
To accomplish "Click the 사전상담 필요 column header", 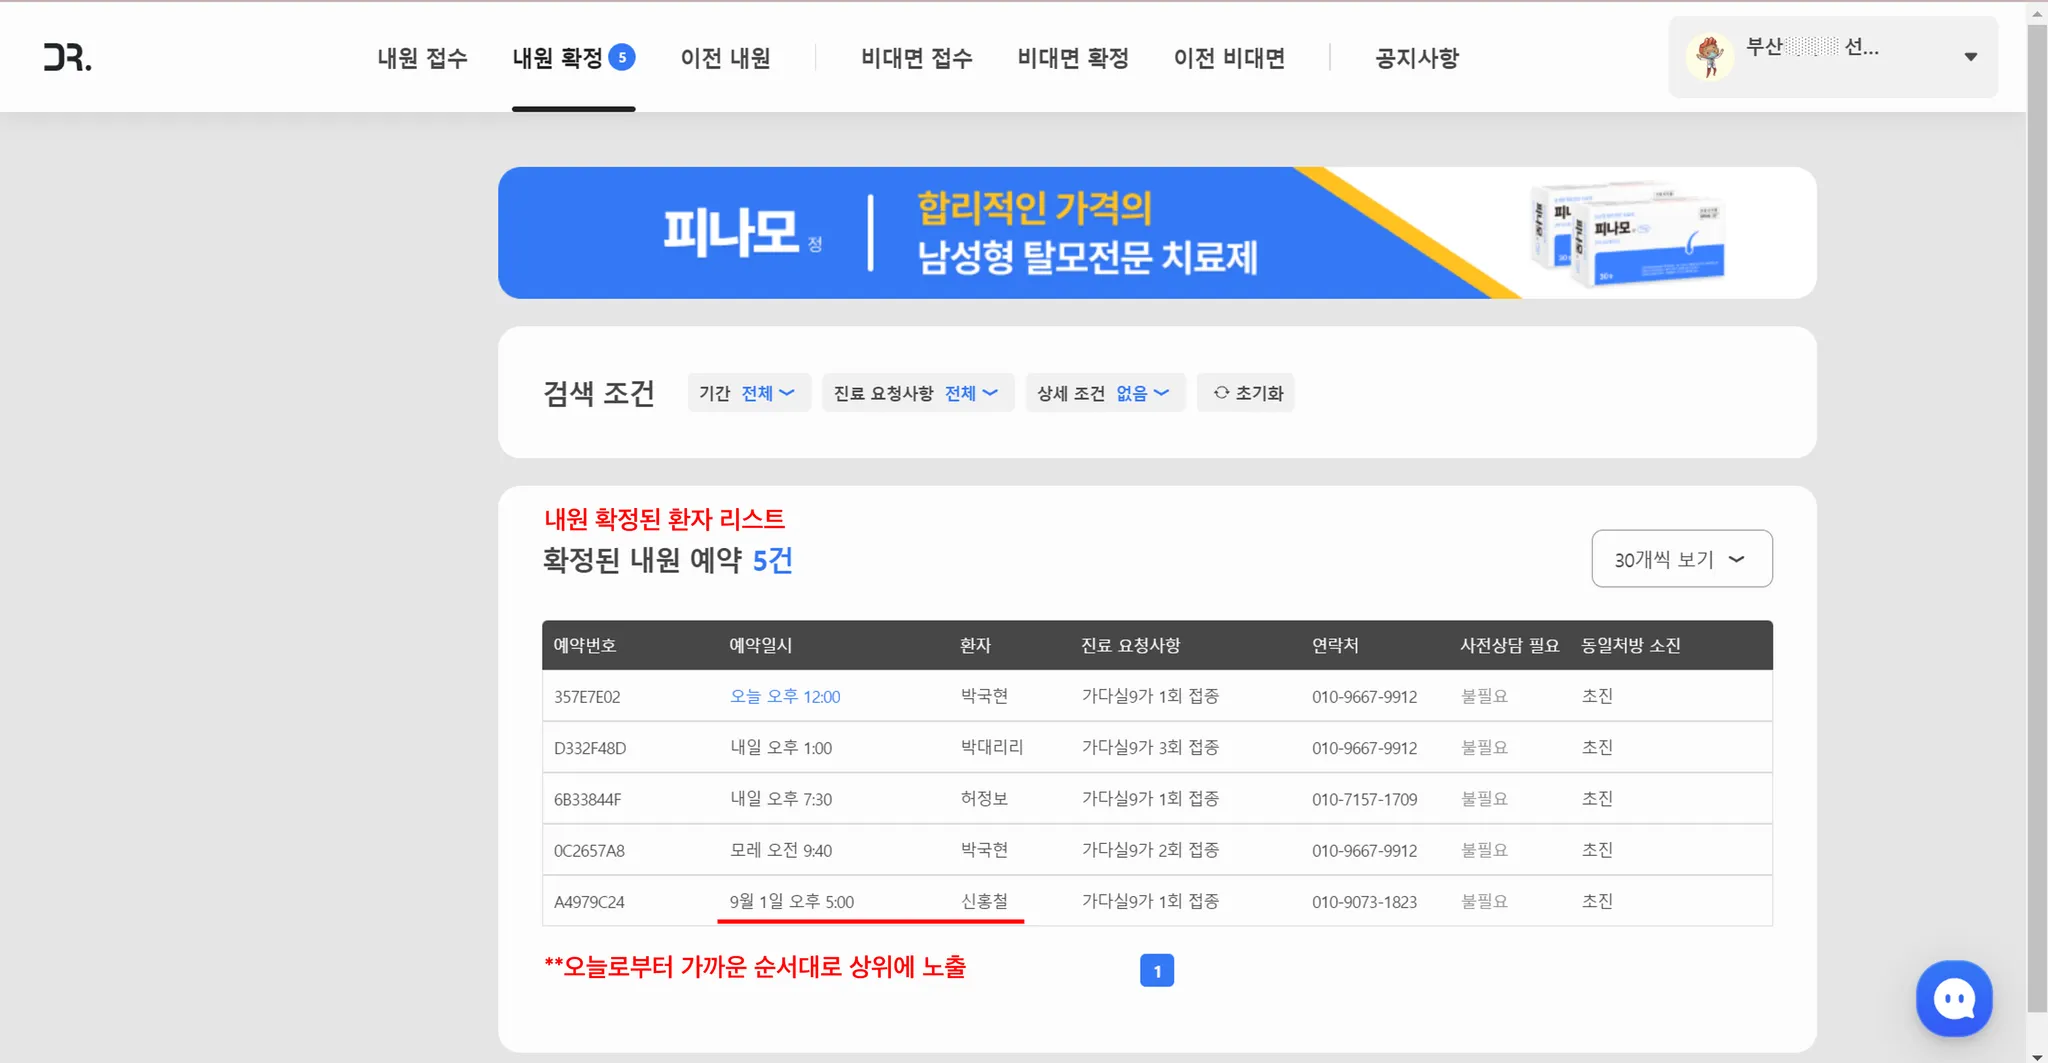I will (1509, 645).
